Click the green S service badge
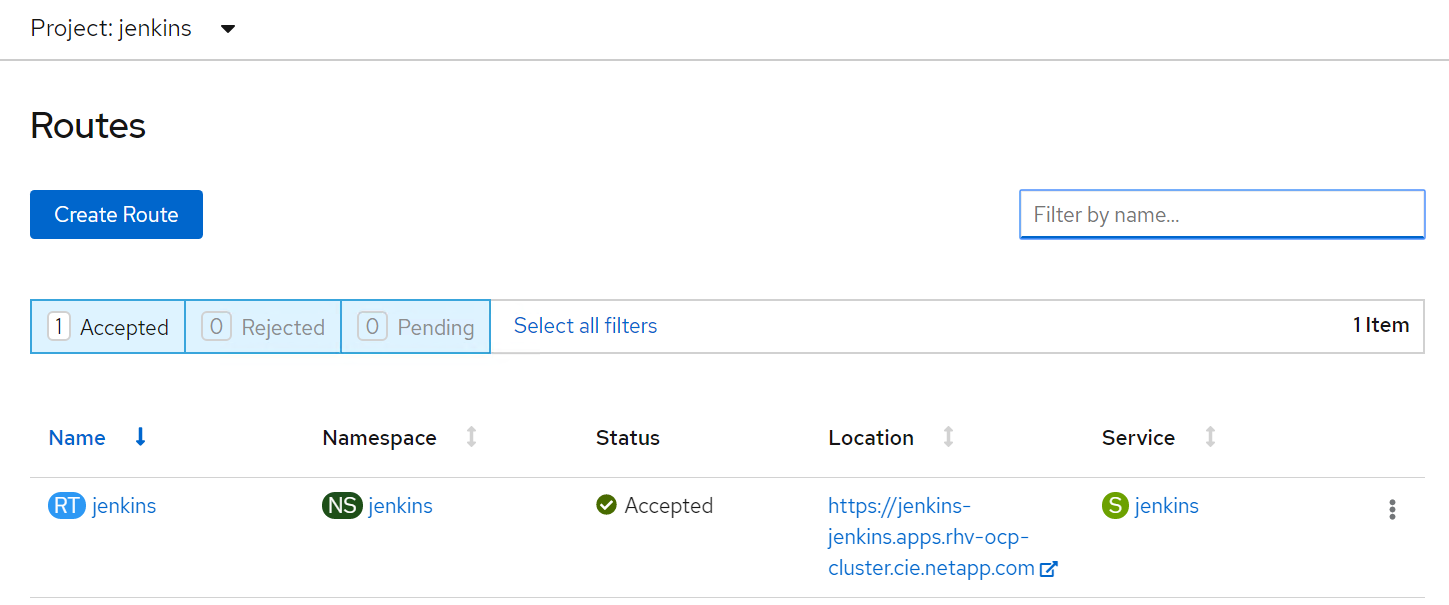1449x605 pixels. [1115, 506]
